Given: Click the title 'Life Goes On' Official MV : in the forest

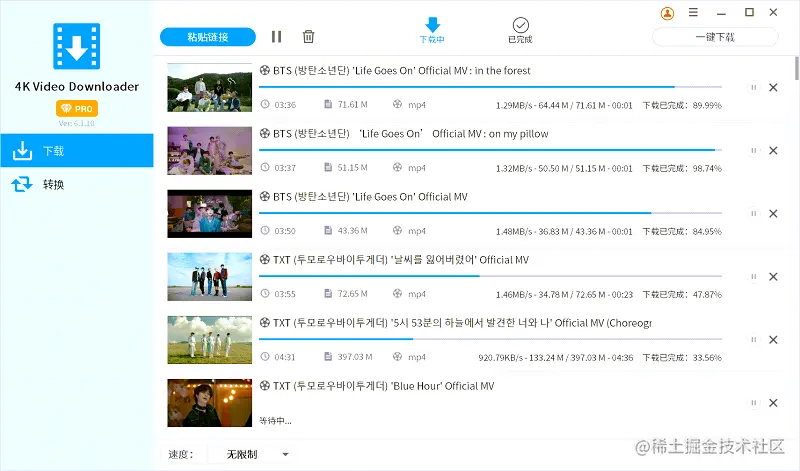Looking at the screenshot, I should (x=402, y=70).
